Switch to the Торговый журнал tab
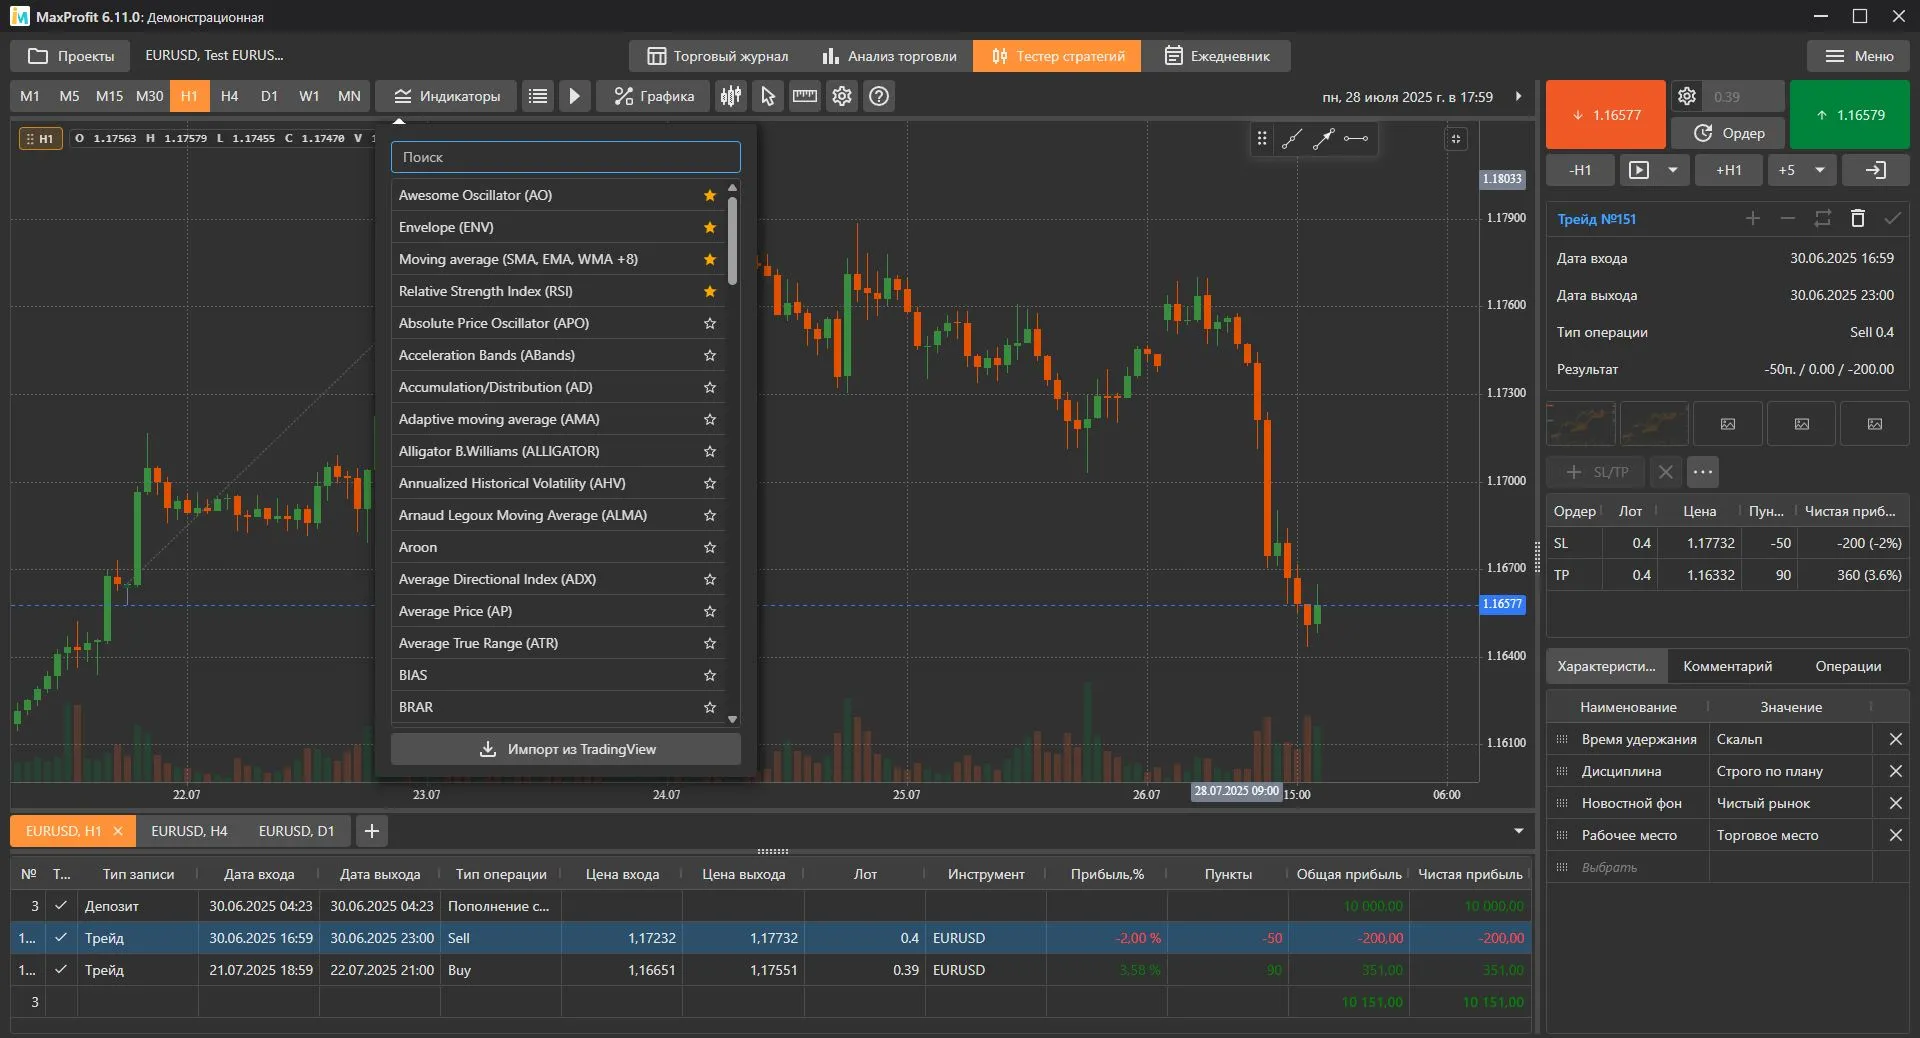 click(717, 56)
